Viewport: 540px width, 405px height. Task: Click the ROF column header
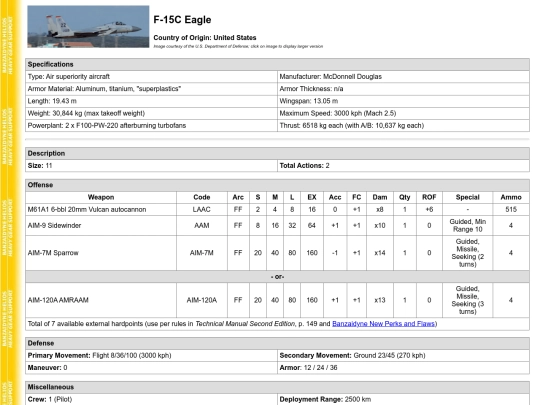429,197
